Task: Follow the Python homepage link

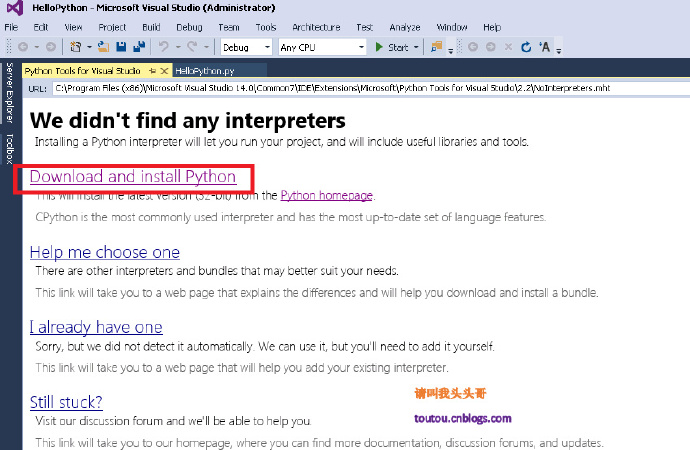Action: point(326,195)
